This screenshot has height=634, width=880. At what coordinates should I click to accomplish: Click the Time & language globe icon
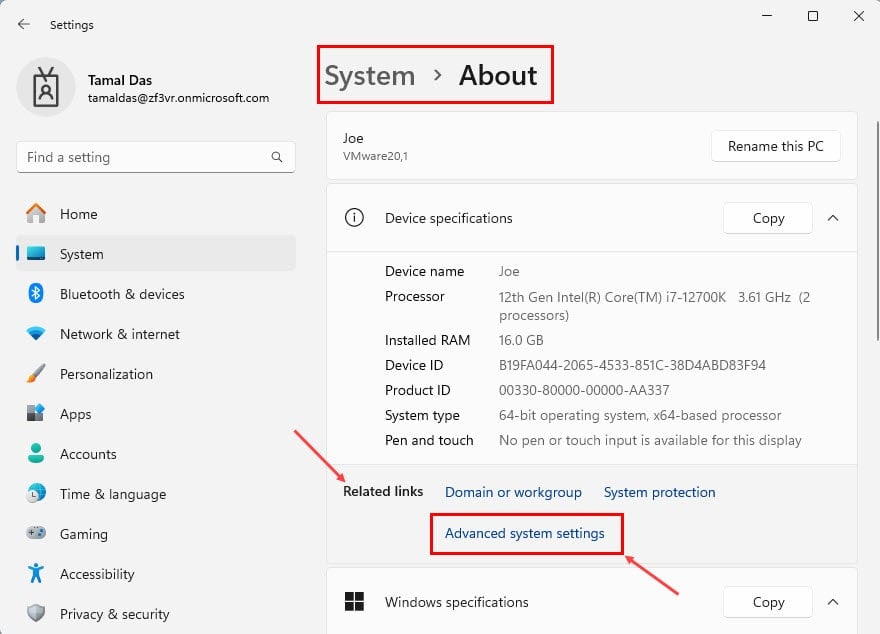36,494
